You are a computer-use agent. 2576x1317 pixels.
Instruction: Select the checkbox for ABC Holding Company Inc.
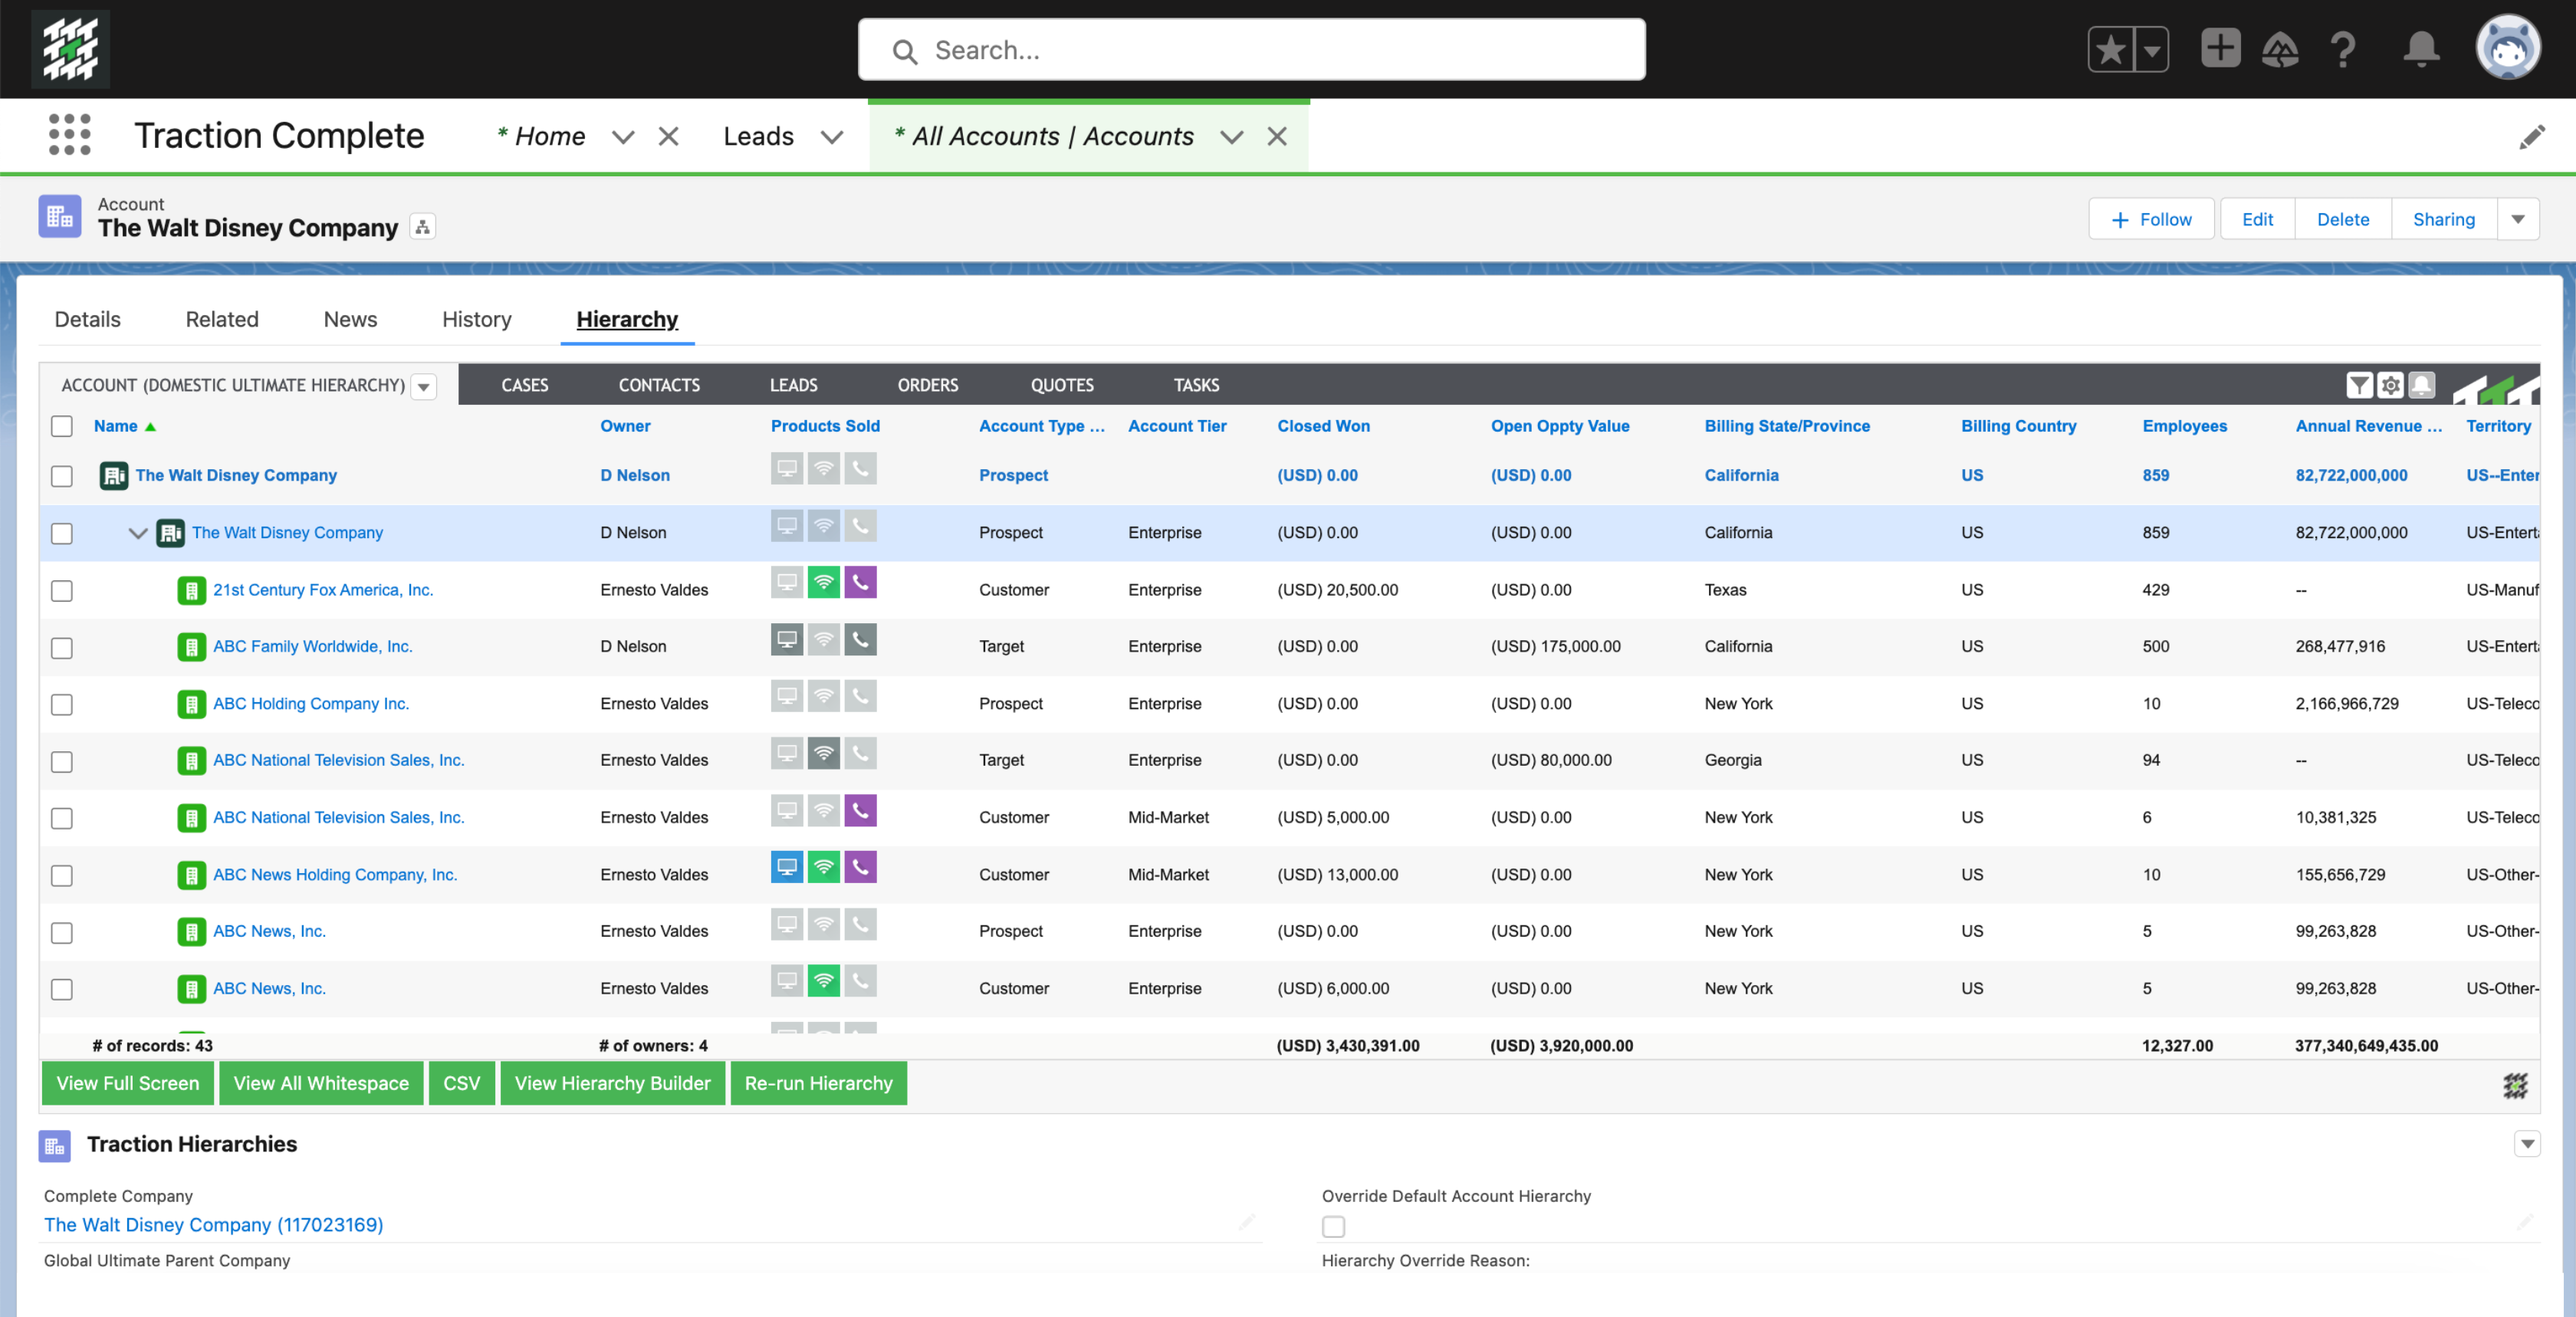[x=61, y=704]
